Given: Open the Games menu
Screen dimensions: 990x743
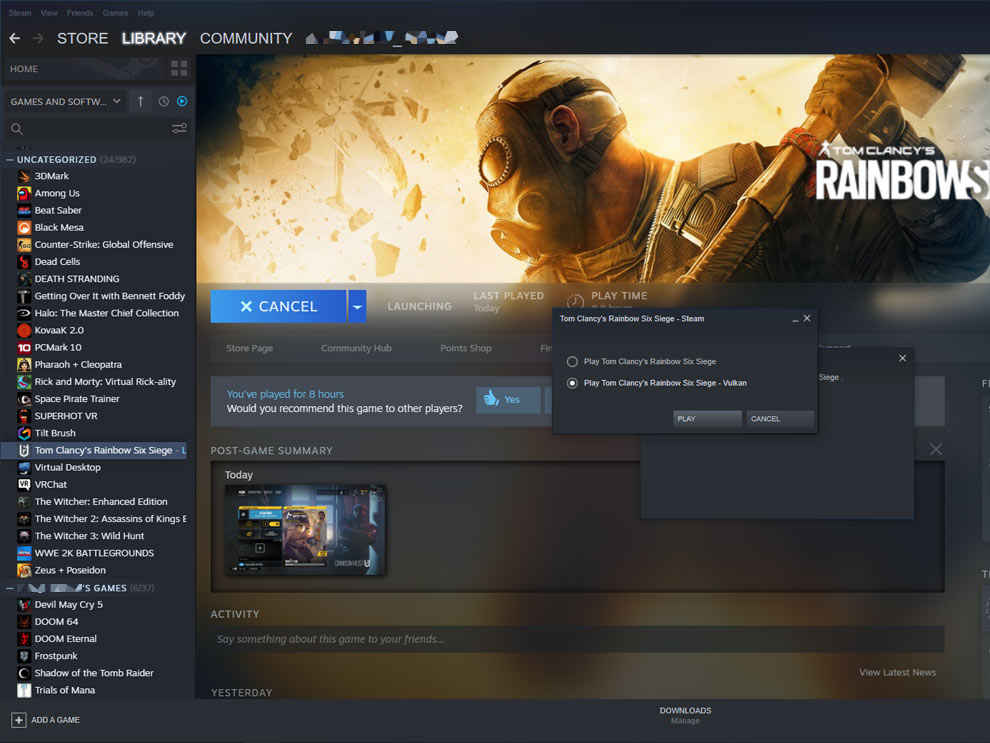Looking at the screenshot, I should [x=115, y=13].
